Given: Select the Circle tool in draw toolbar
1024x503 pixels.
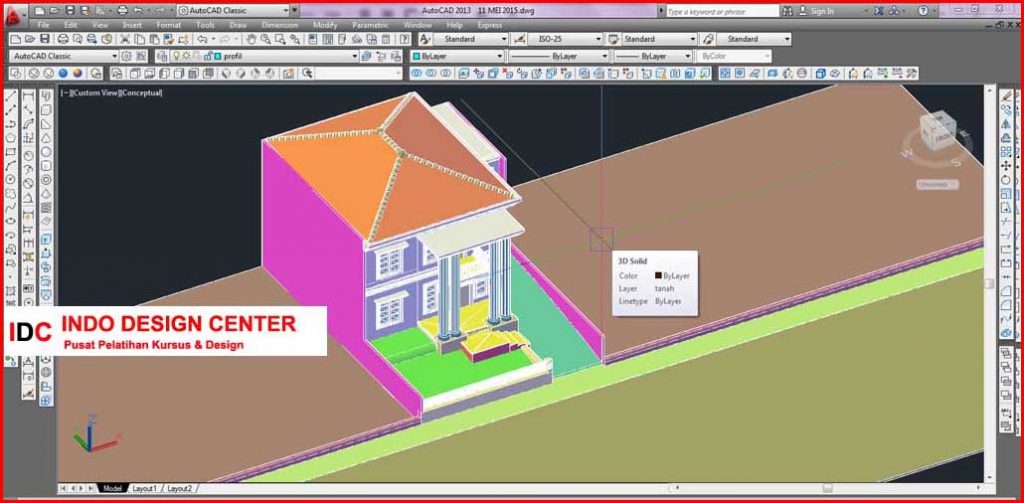Looking at the screenshot, I should (10, 179).
